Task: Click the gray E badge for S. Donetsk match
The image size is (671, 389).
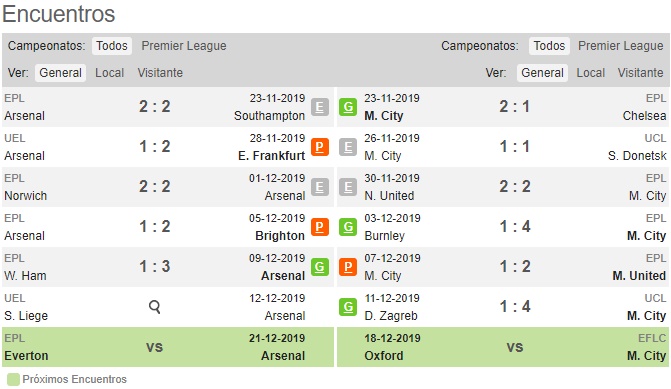Action: (x=348, y=147)
